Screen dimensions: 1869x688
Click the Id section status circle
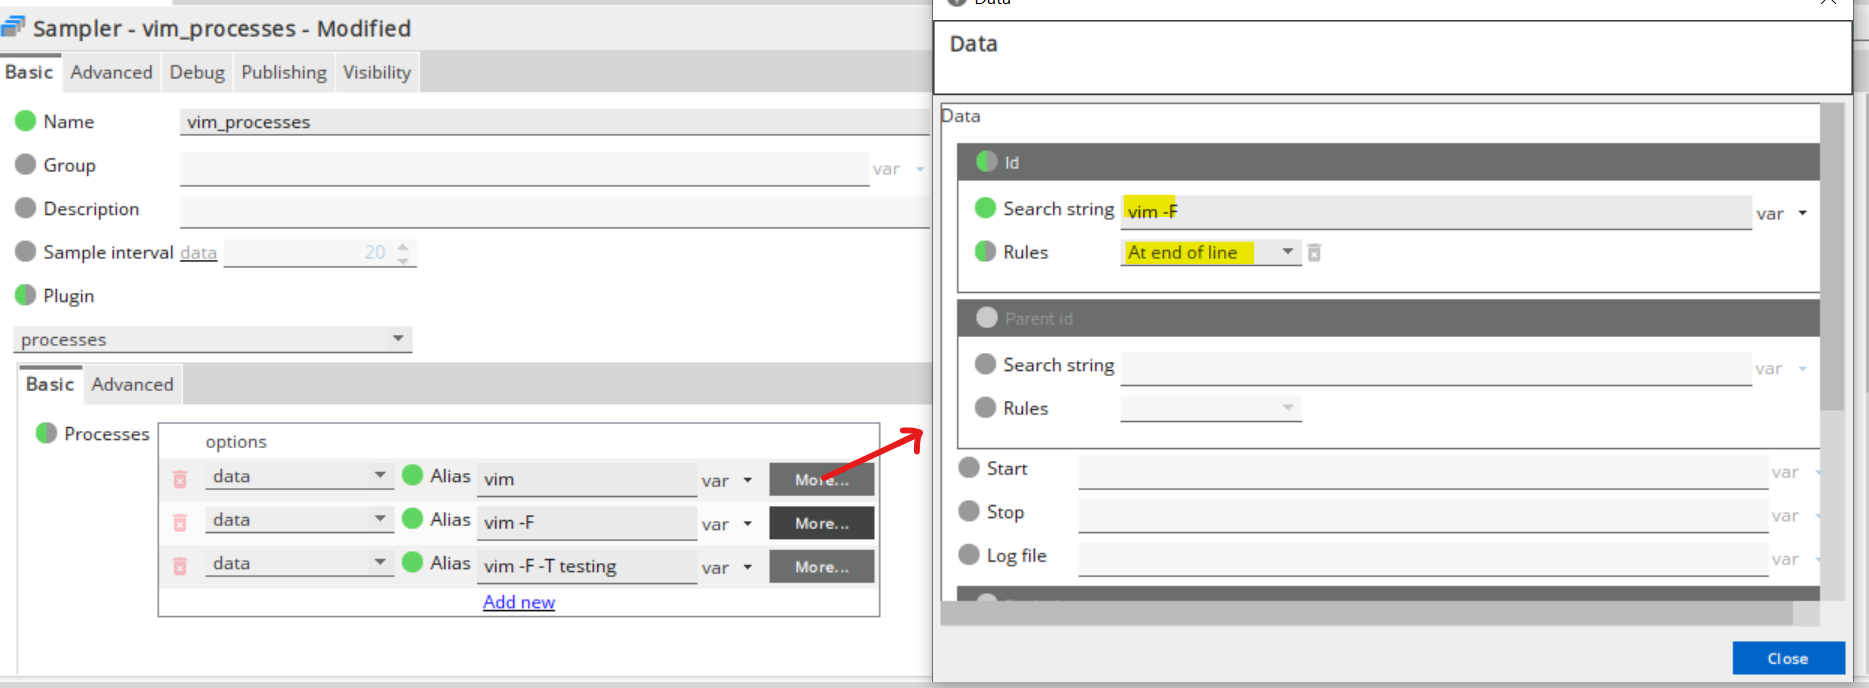point(986,162)
